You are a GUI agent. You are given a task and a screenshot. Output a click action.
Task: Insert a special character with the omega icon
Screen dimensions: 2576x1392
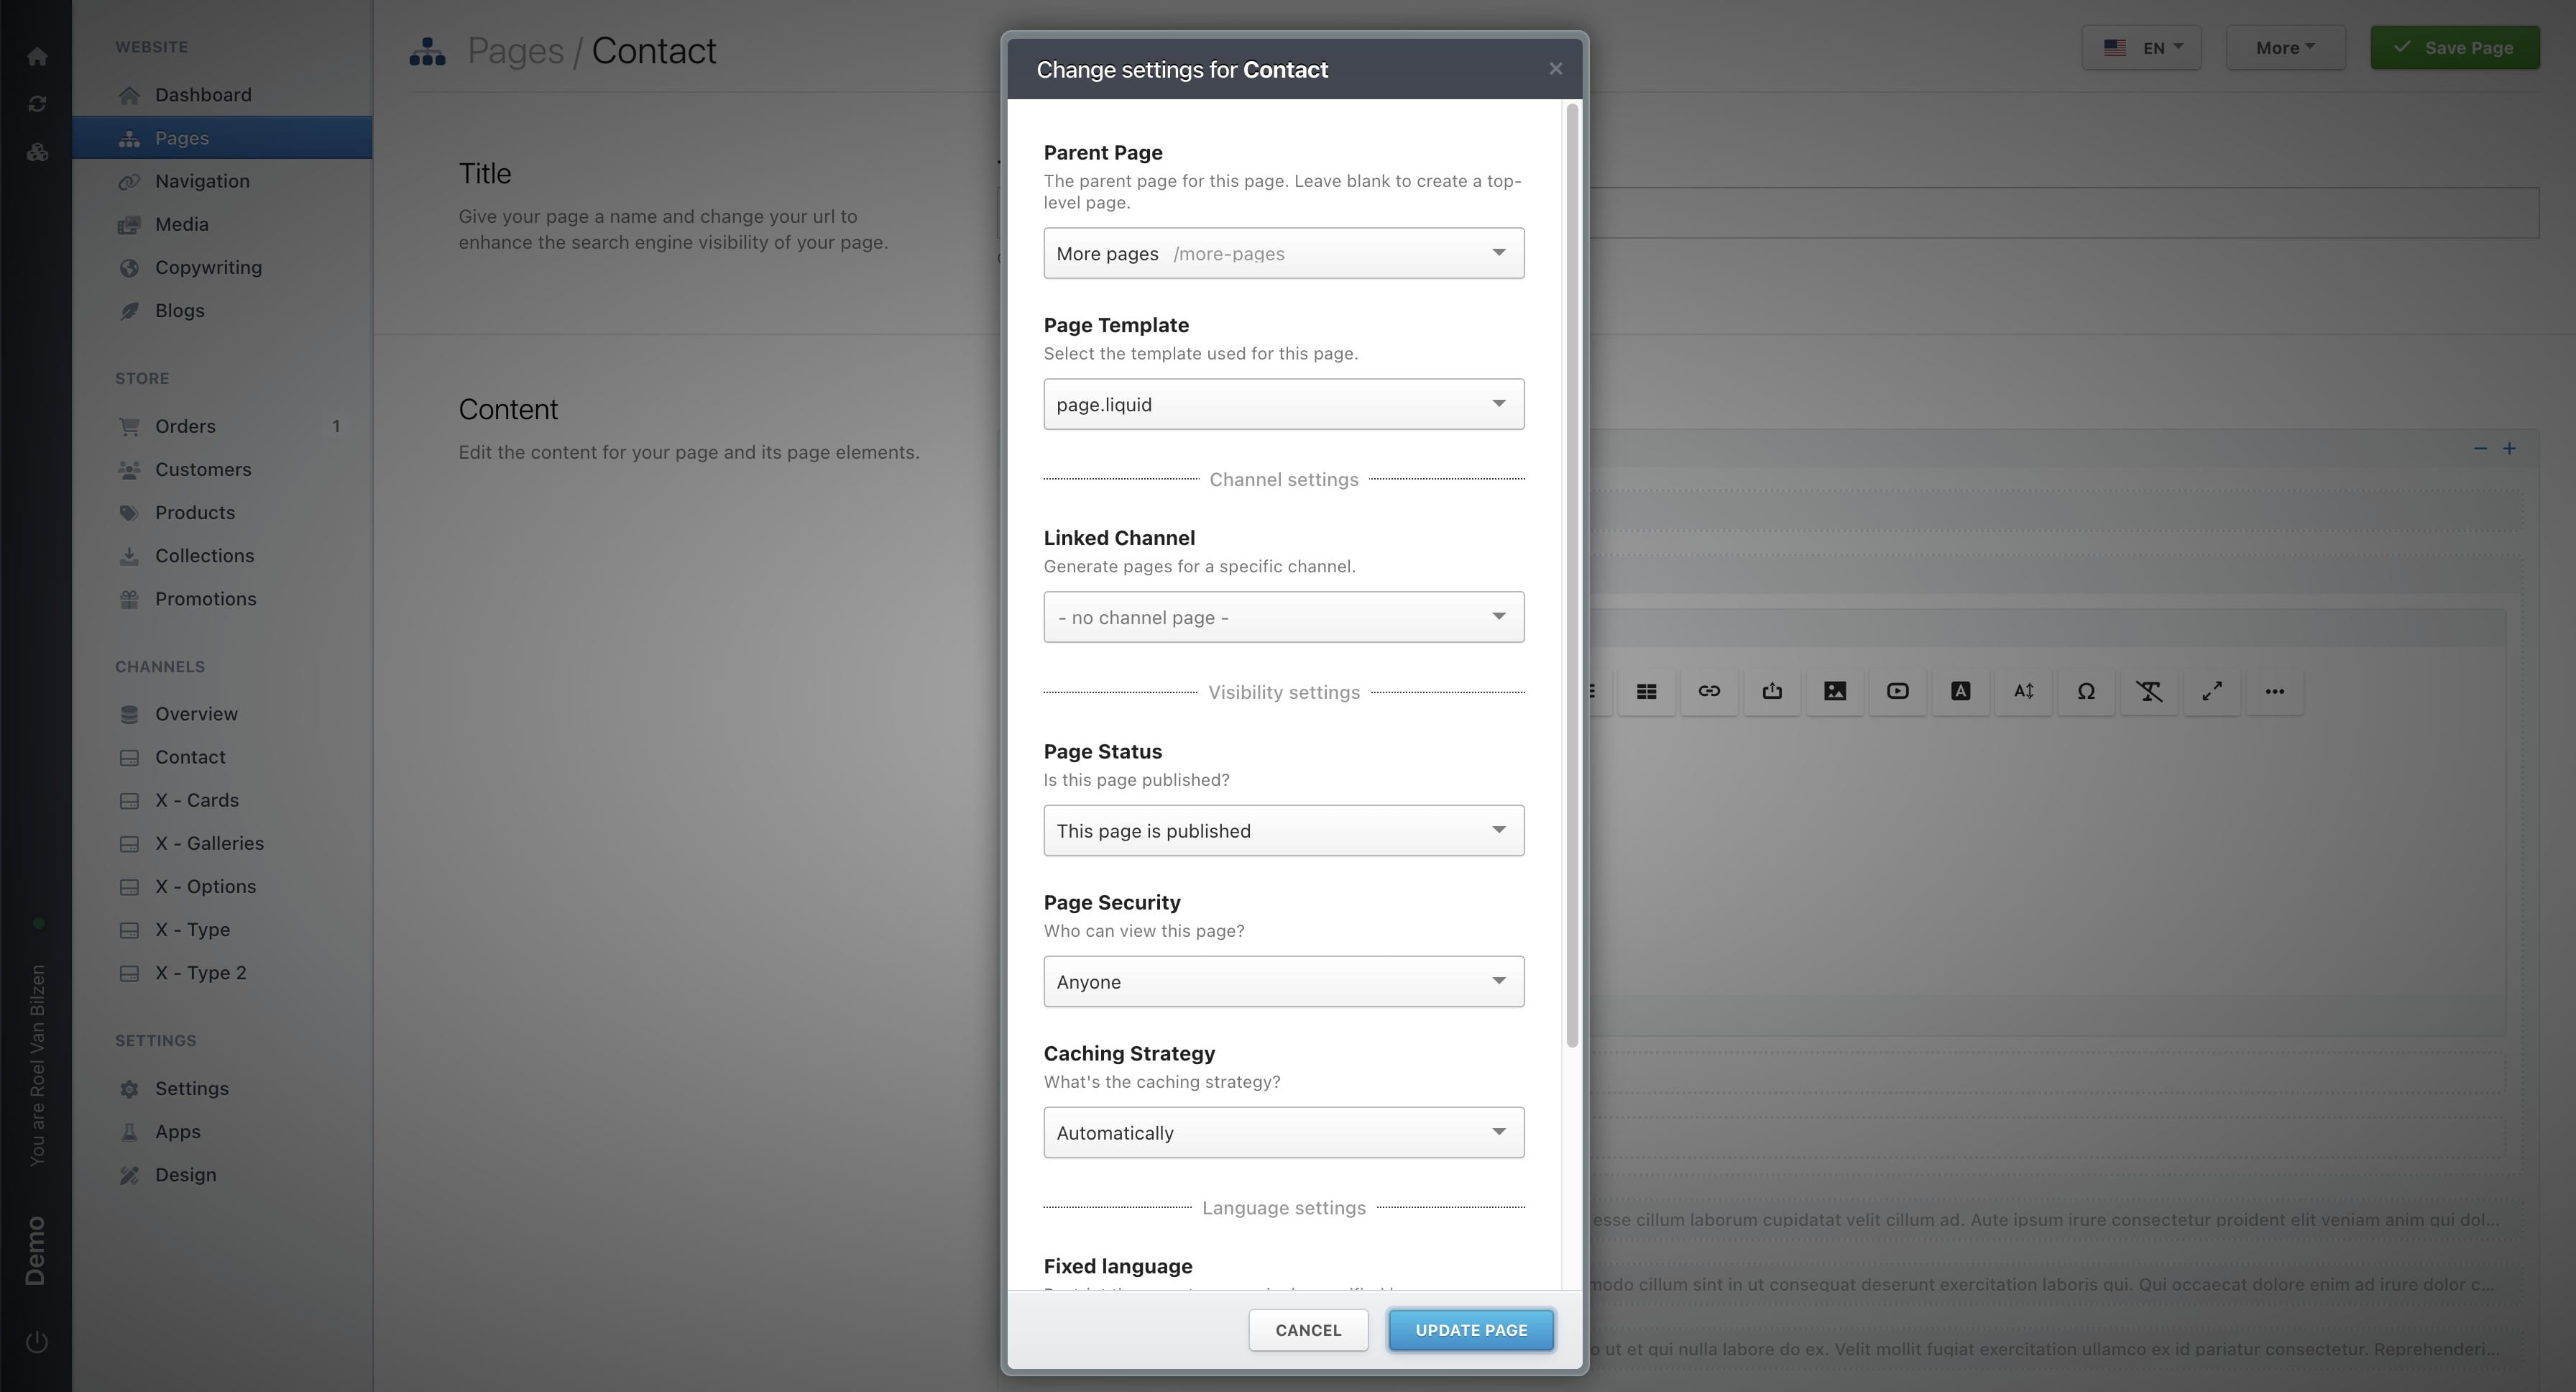pos(2086,691)
